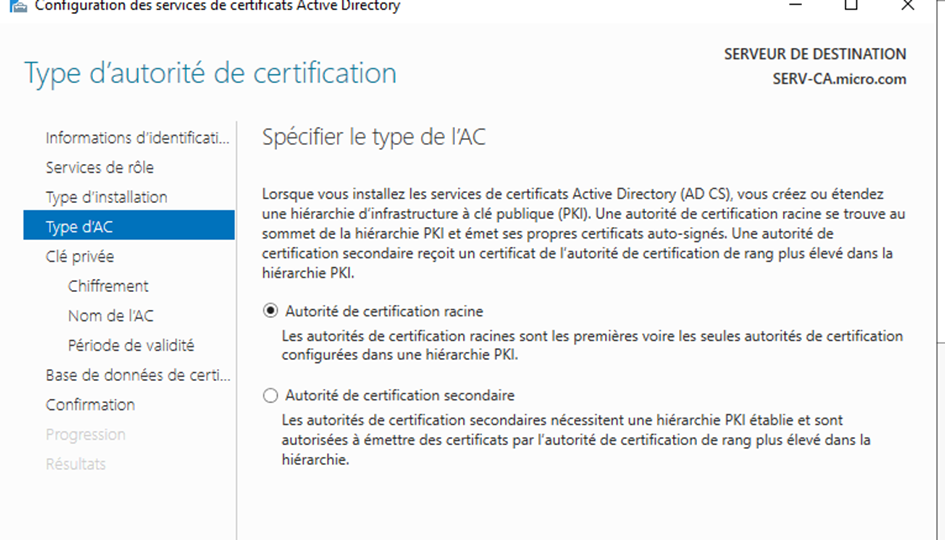The height and width of the screenshot is (540, 945).
Task: Open the Type d'installation step
Action: point(107,197)
